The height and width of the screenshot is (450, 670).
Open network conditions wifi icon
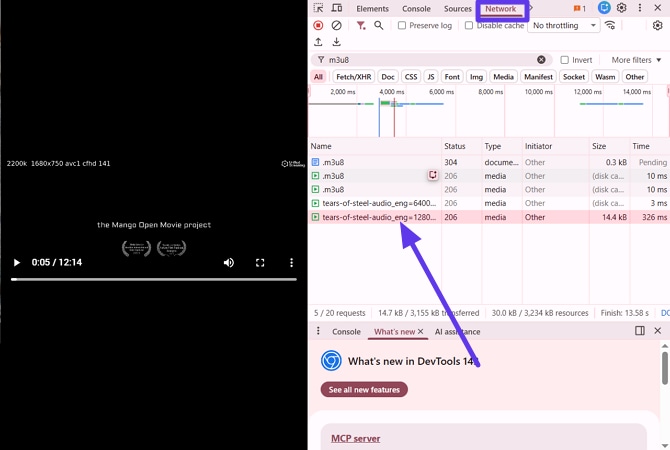(x=610, y=26)
